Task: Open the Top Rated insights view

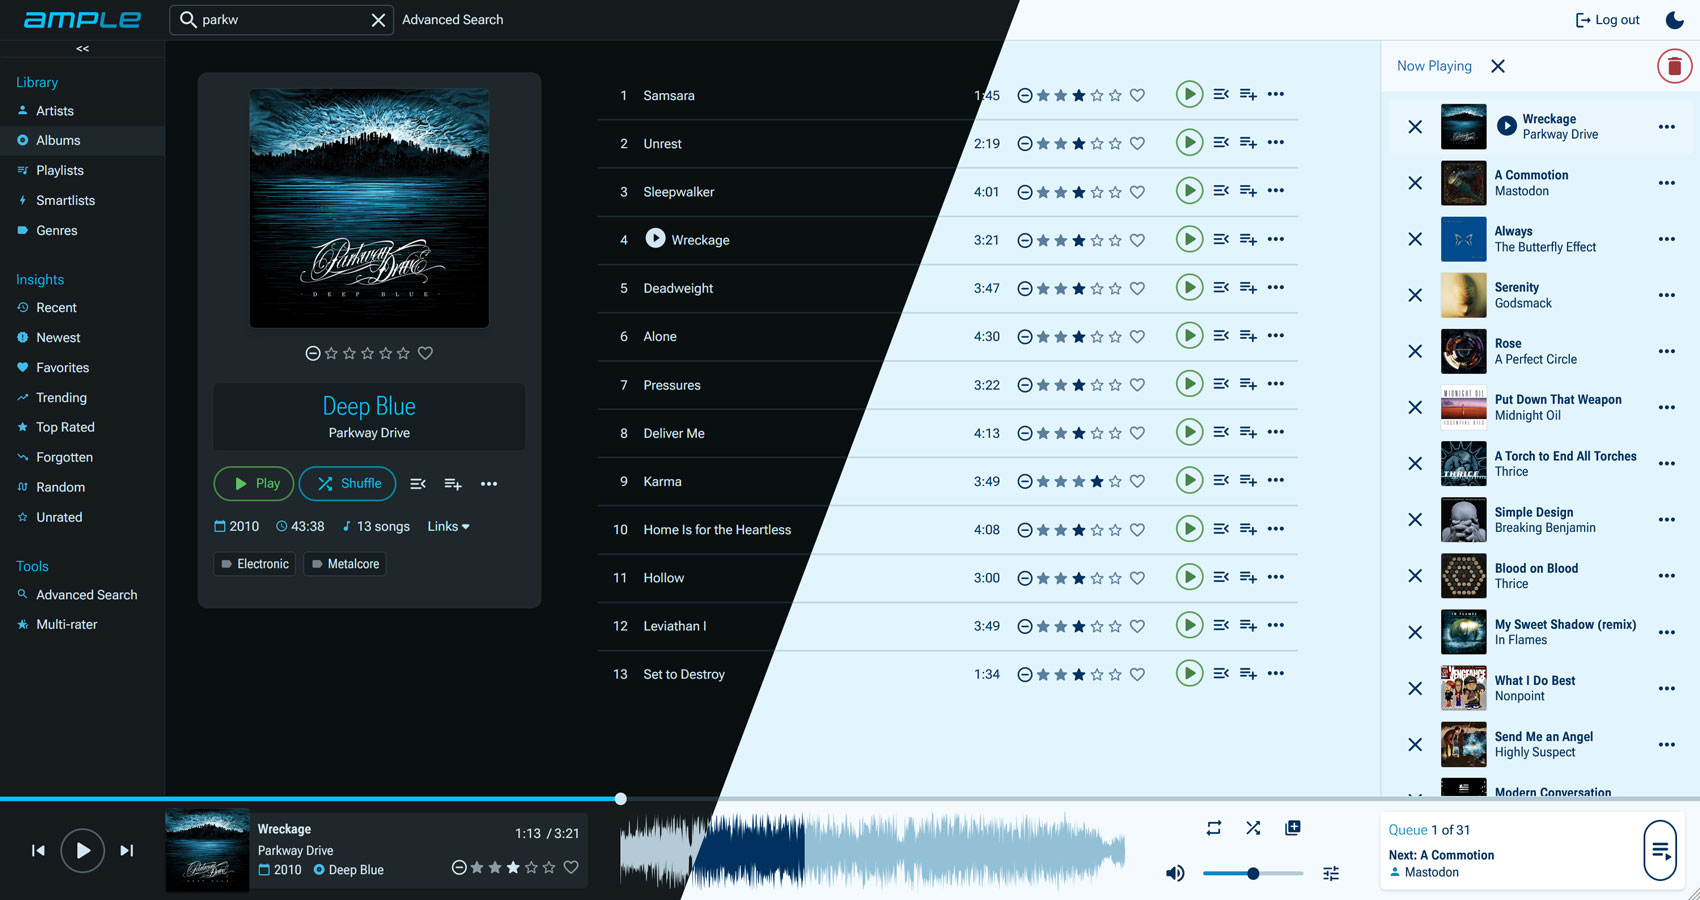Action: (x=64, y=427)
